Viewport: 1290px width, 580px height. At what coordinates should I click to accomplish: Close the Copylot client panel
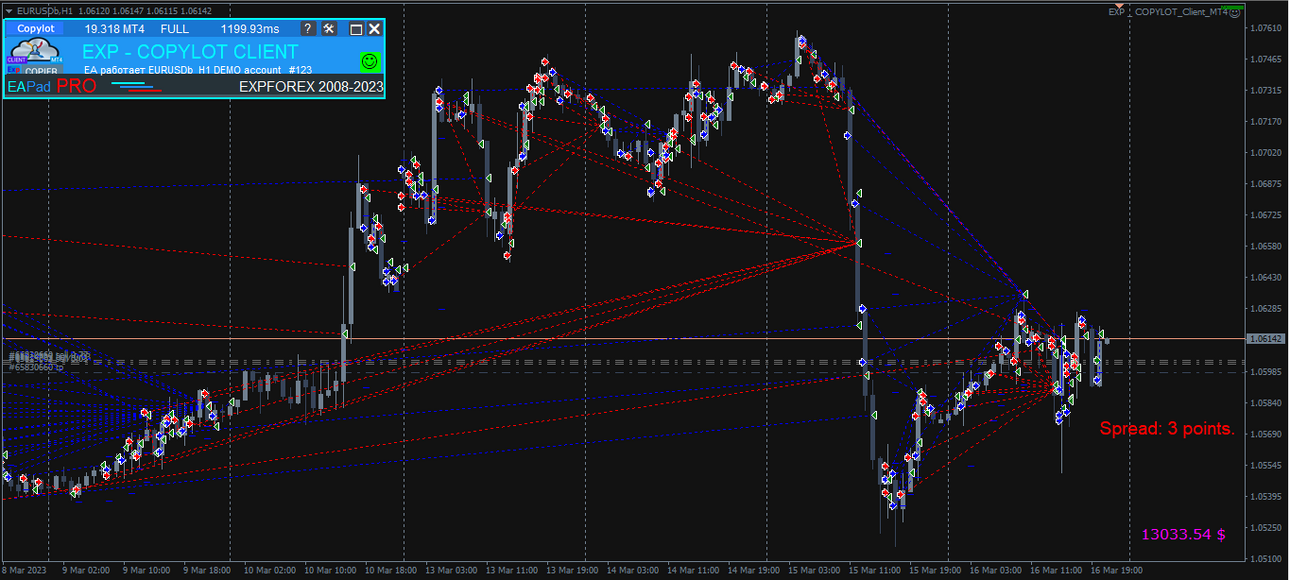click(x=374, y=29)
